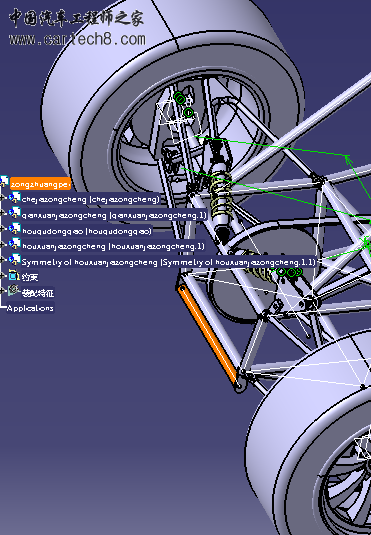Expand the qianxuanjiazongcheng tree node
Image resolution: width=371 pixels, height=535 pixels.
click(2, 213)
